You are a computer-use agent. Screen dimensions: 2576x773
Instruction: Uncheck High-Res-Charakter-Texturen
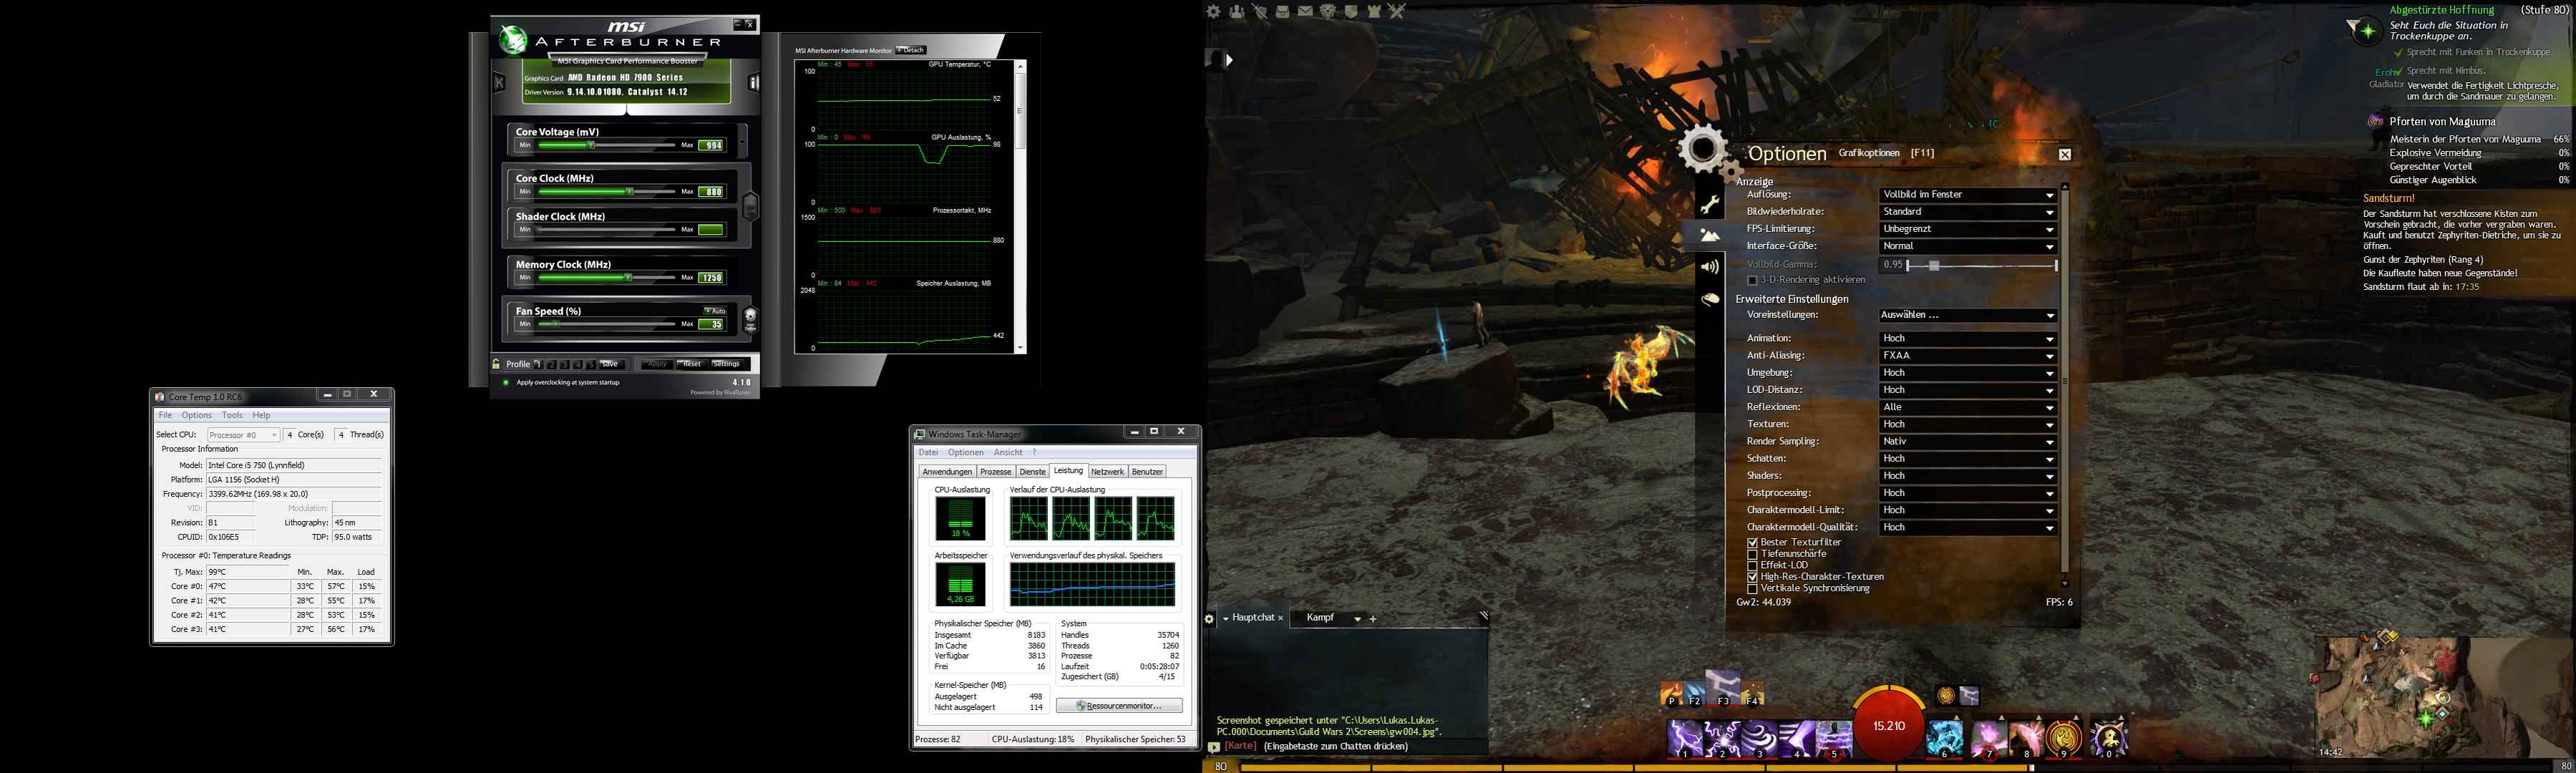click(x=1752, y=577)
